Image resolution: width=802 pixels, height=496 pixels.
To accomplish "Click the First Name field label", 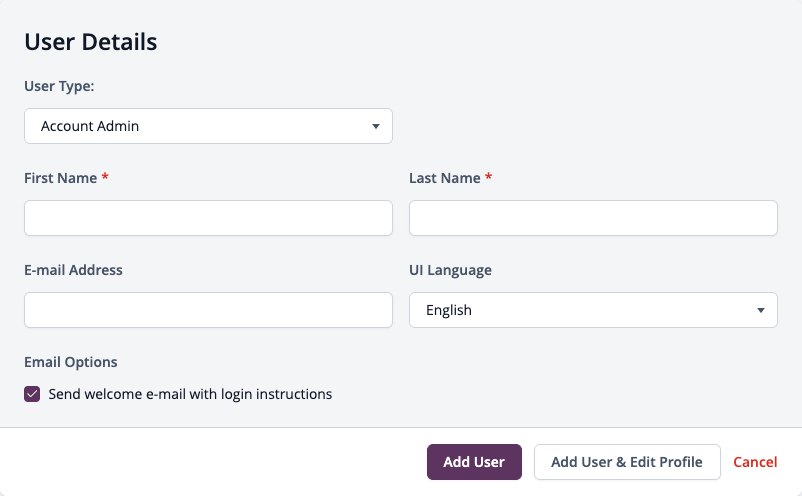I will [60, 178].
